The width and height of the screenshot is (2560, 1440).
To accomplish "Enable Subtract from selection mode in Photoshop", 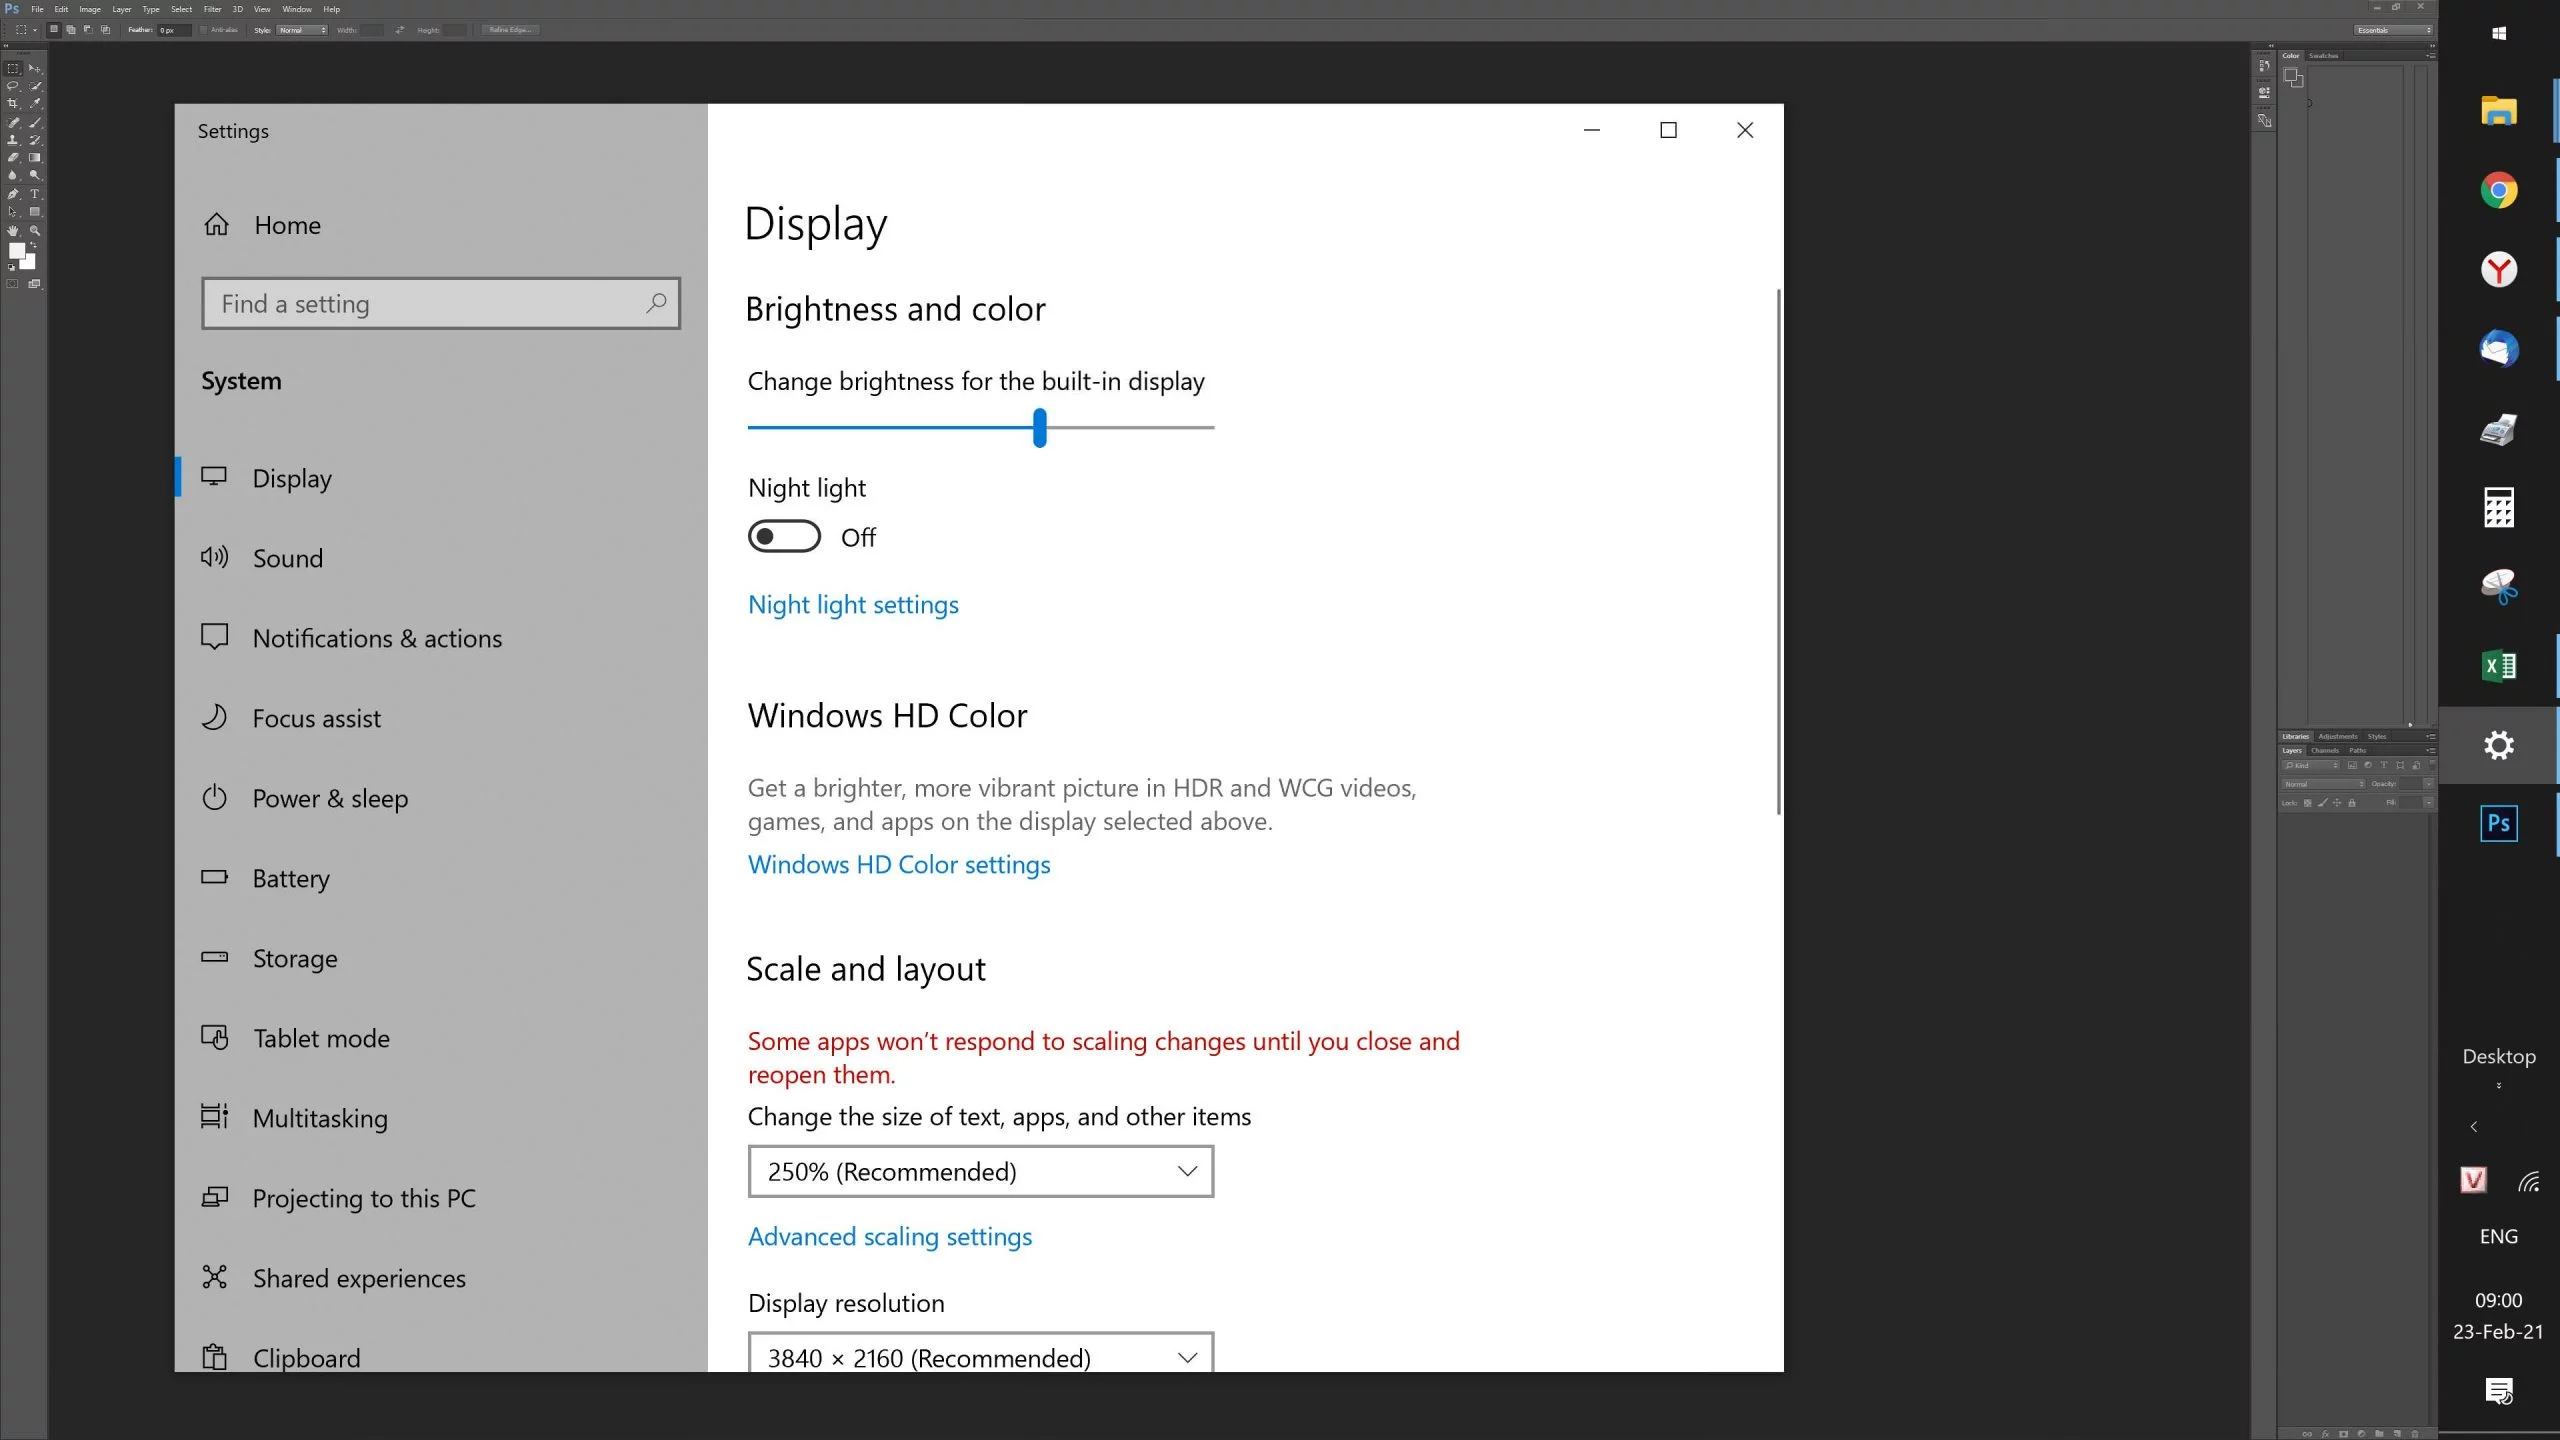I will coord(88,30).
